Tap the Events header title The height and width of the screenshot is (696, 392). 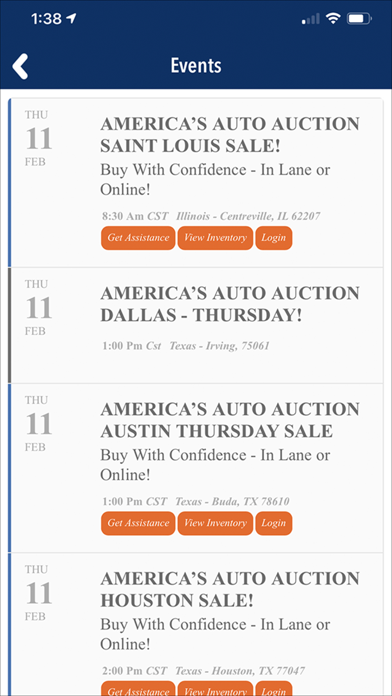pos(196,66)
